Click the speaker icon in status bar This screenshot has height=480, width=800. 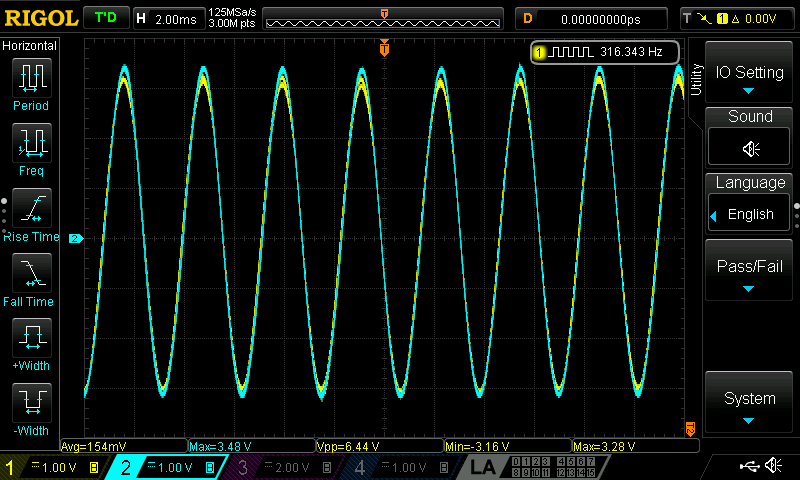(x=773, y=466)
